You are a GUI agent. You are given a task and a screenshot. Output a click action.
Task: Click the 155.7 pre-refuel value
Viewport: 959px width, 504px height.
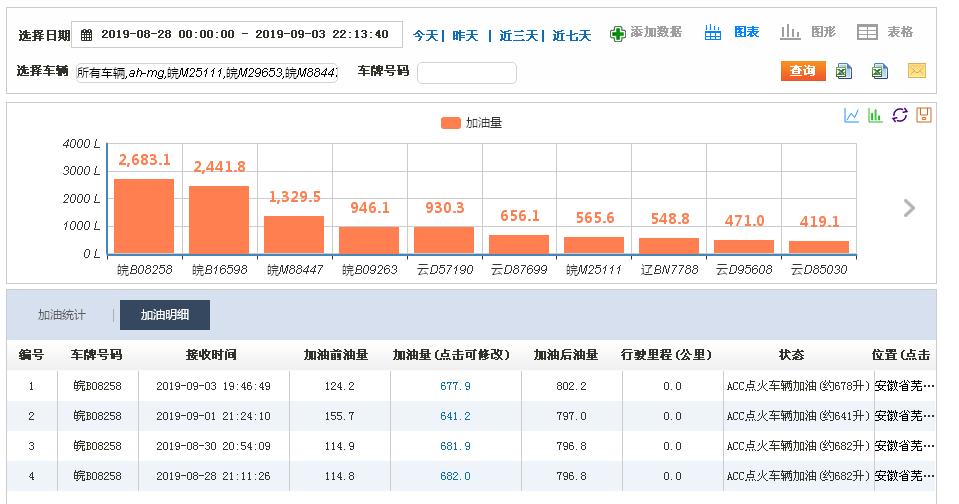(x=339, y=416)
